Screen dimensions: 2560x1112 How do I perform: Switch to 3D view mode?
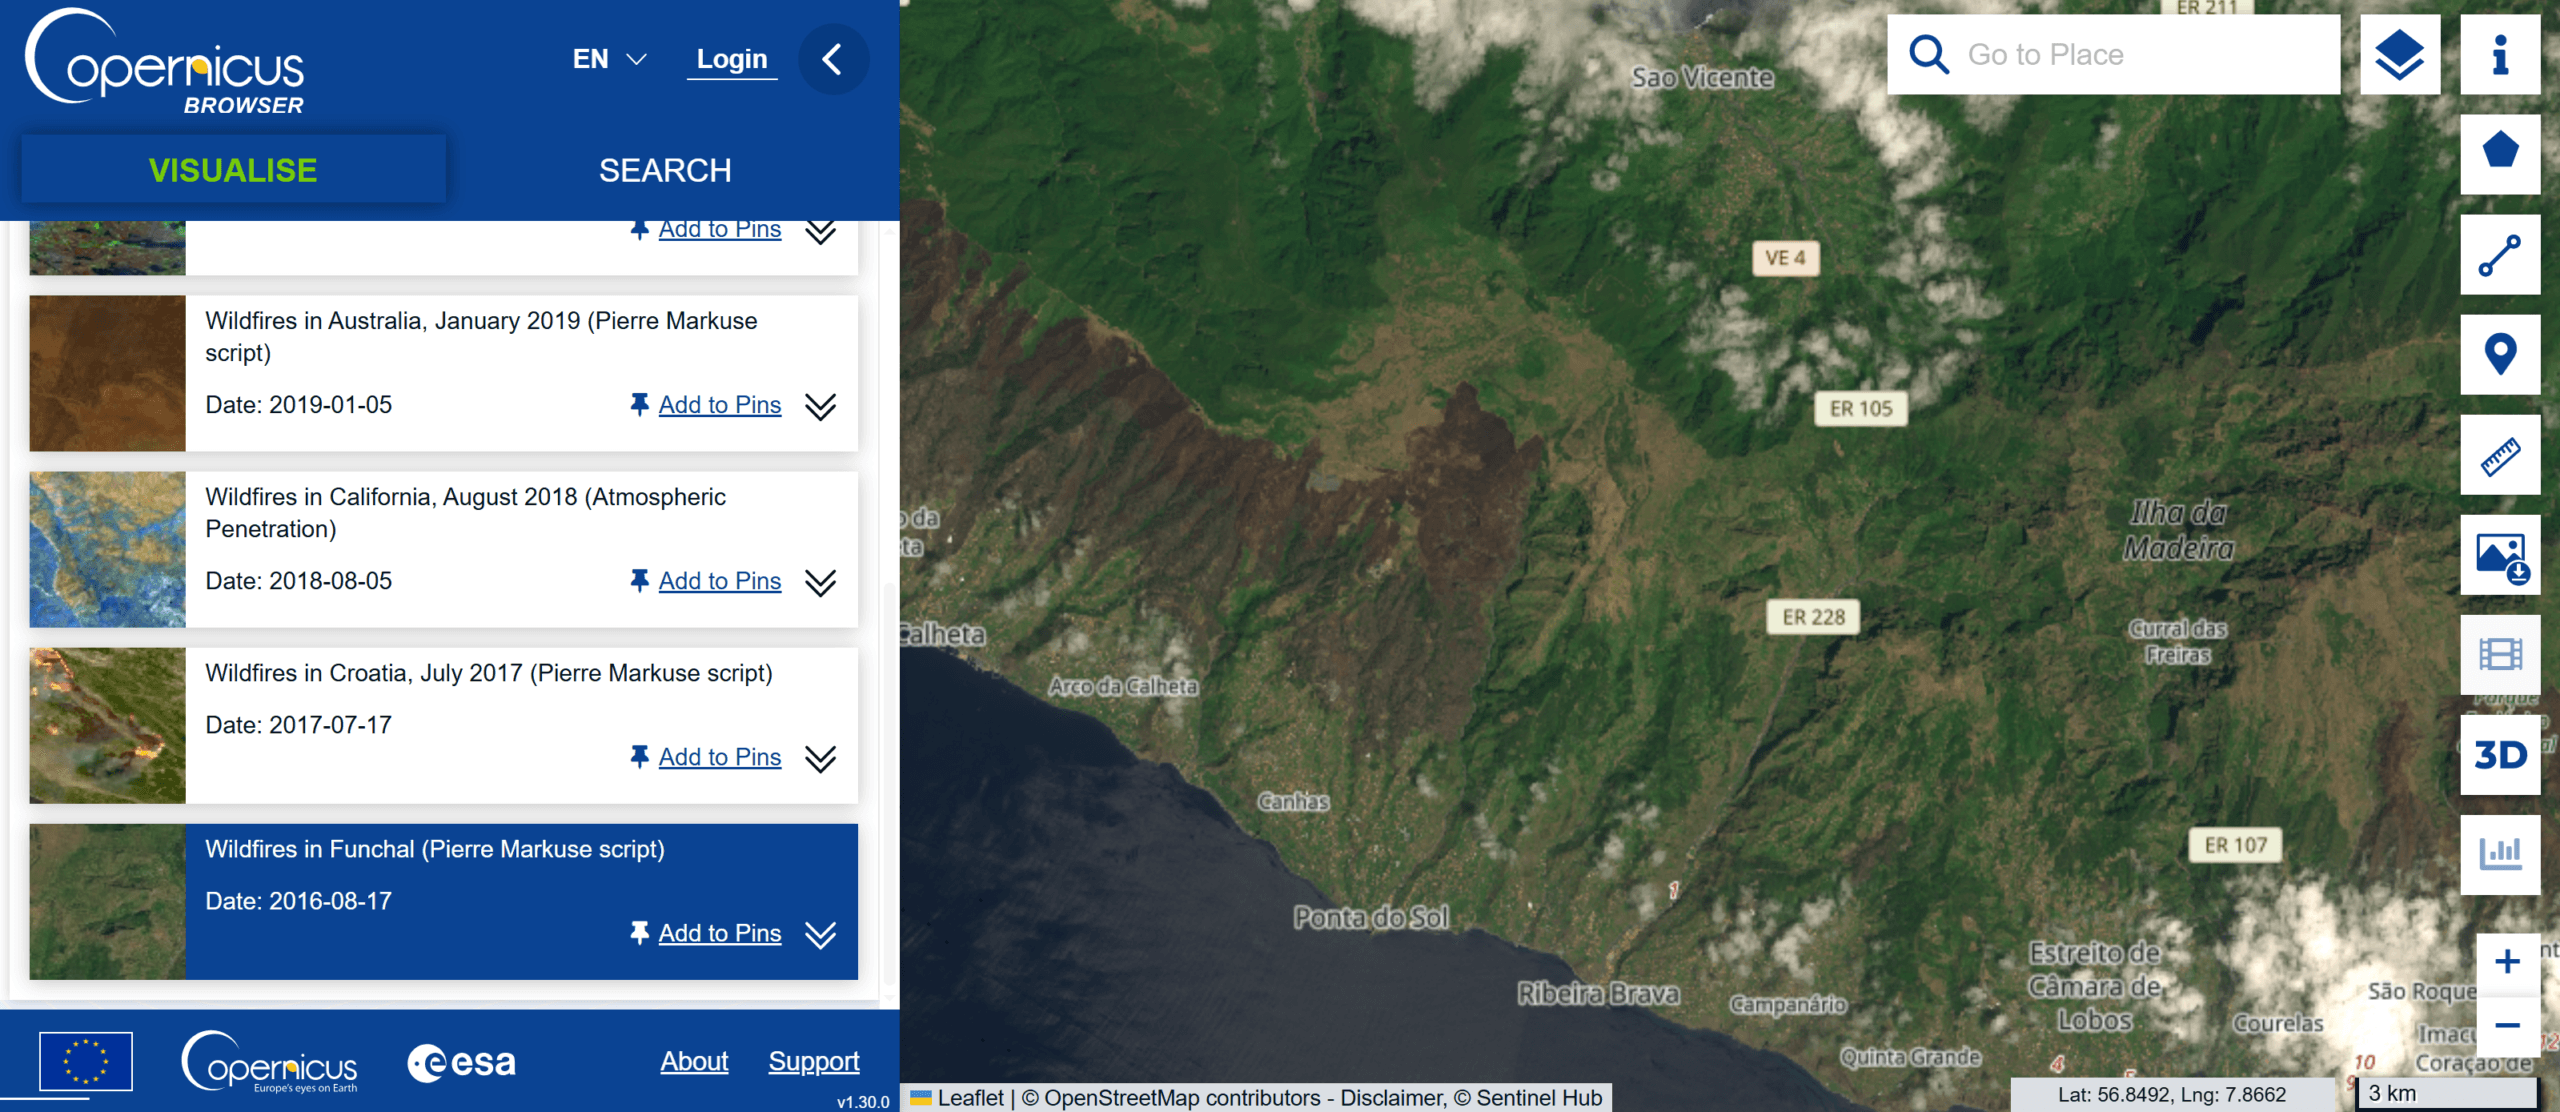click(2499, 755)
